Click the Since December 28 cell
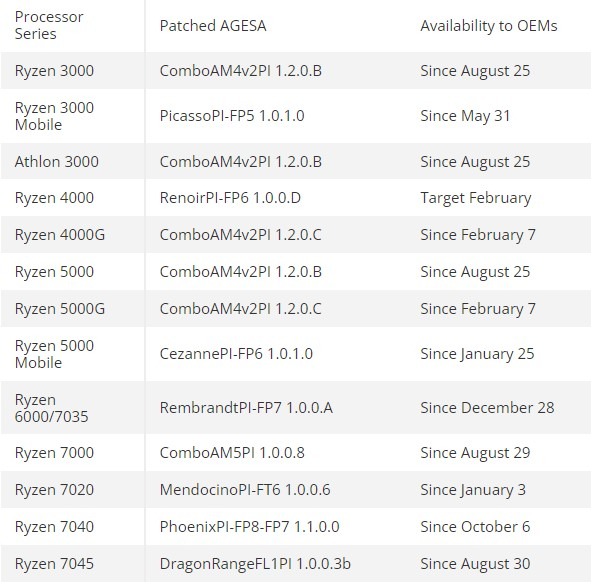The image size is (591, 582). [487, 407]
